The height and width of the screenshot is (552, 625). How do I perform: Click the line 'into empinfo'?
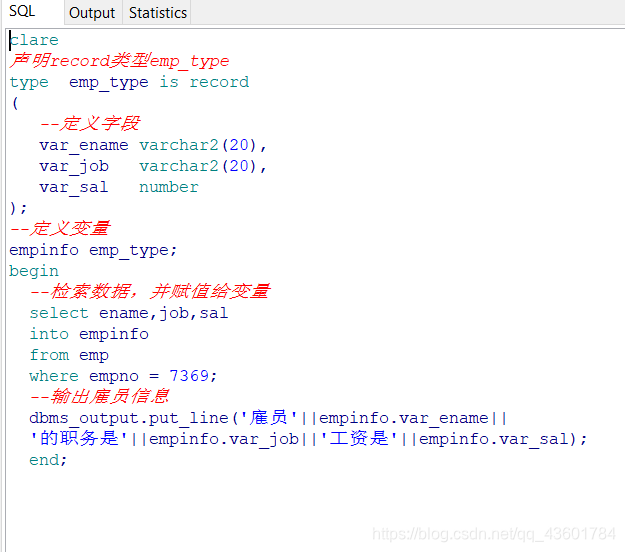(x=89, y=334)
